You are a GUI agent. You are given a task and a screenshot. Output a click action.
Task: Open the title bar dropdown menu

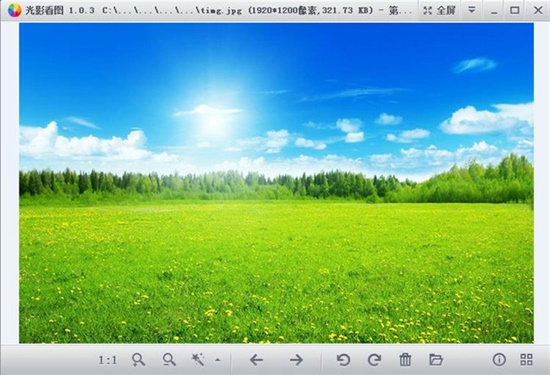click(472, 10)
